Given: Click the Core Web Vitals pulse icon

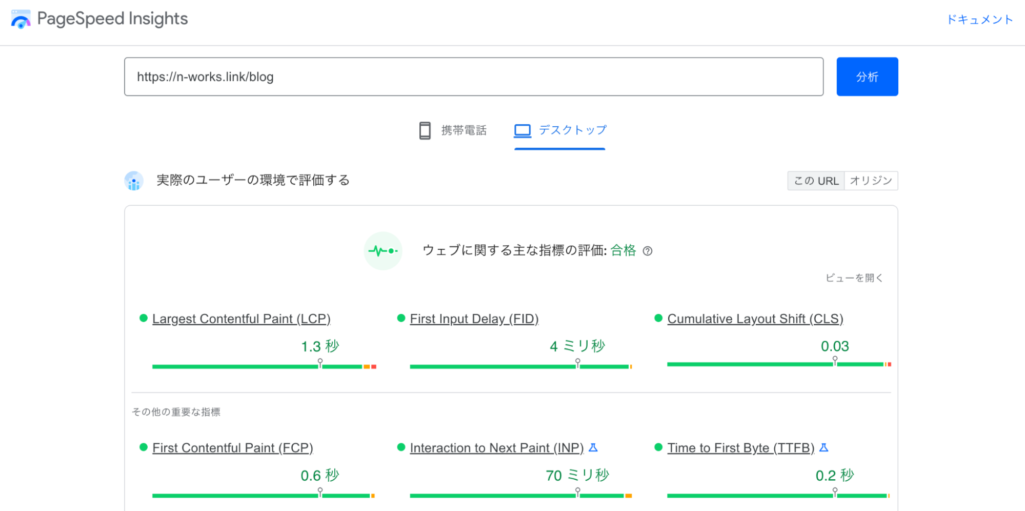Looking at the screenshot, I should point(382,251).
